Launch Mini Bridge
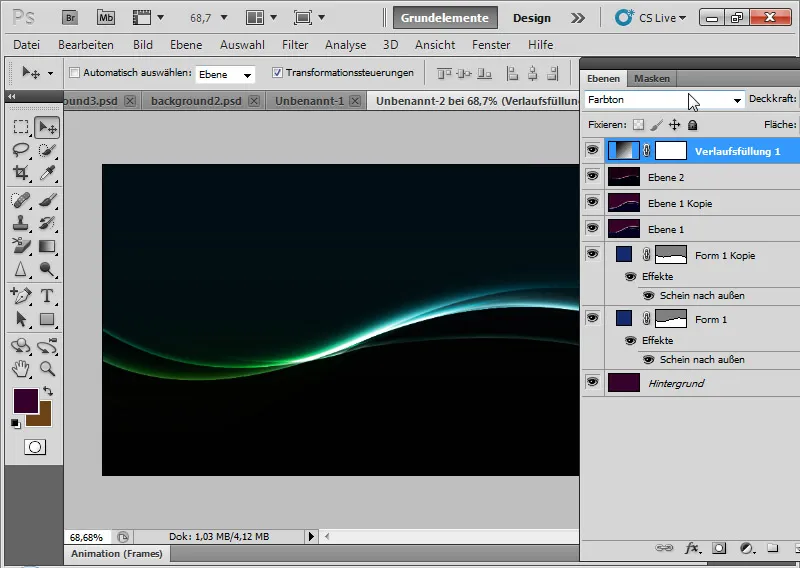Viewport: 800px width, 568px height. pos(106,18)
